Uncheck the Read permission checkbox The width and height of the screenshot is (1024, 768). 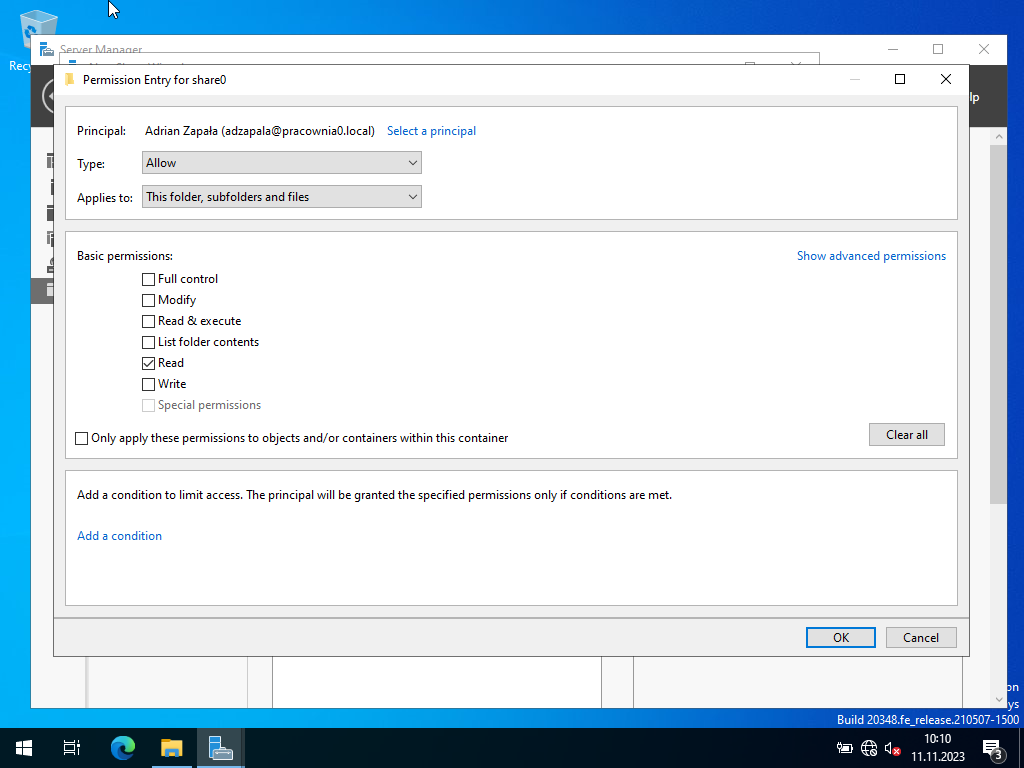pyautogui.click(x=149, y=363)
